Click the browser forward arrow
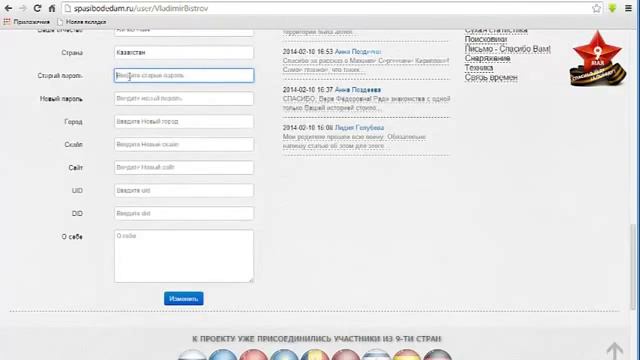 click(23, 8)
